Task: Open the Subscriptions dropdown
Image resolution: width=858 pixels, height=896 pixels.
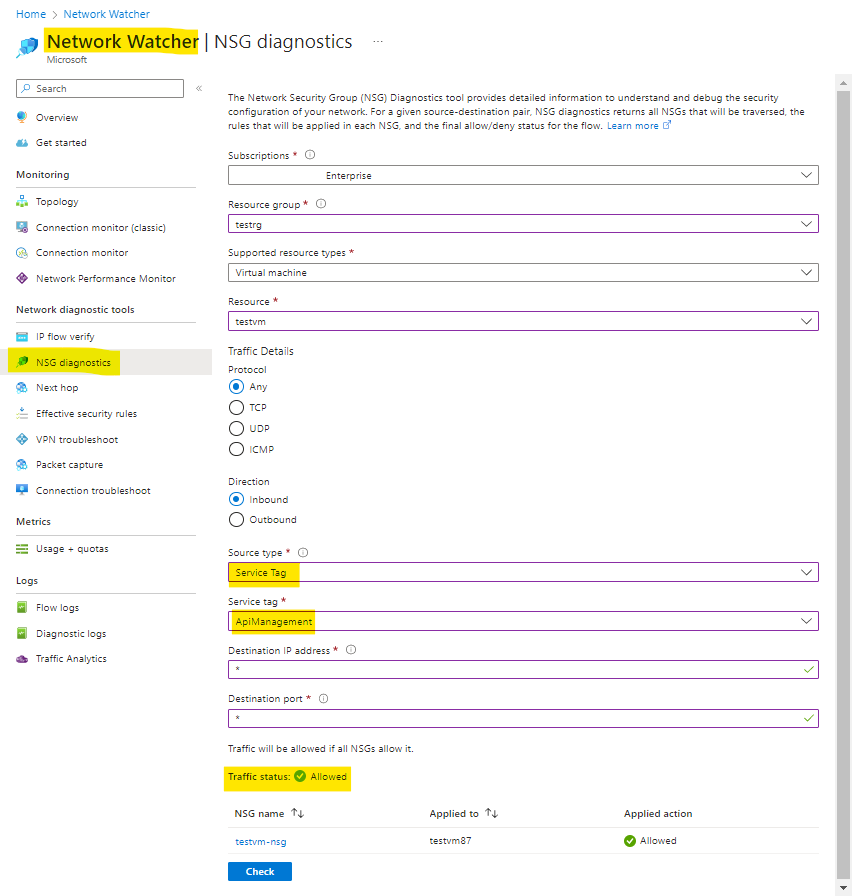Action: tap(523, 175)
